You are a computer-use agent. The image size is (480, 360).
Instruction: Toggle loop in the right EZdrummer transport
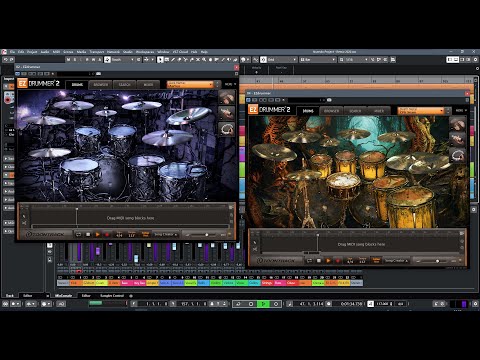tap(309, 261)
